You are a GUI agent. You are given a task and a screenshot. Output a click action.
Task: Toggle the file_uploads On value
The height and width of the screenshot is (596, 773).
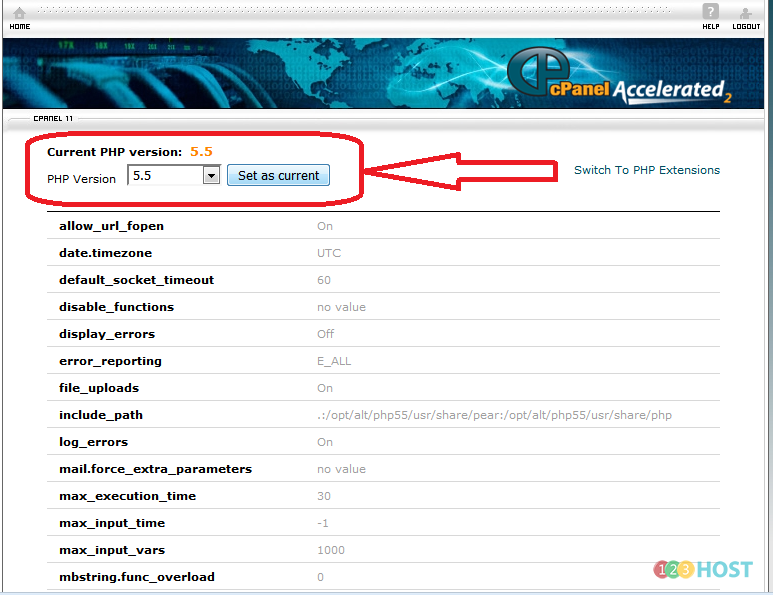coord(325,388)
